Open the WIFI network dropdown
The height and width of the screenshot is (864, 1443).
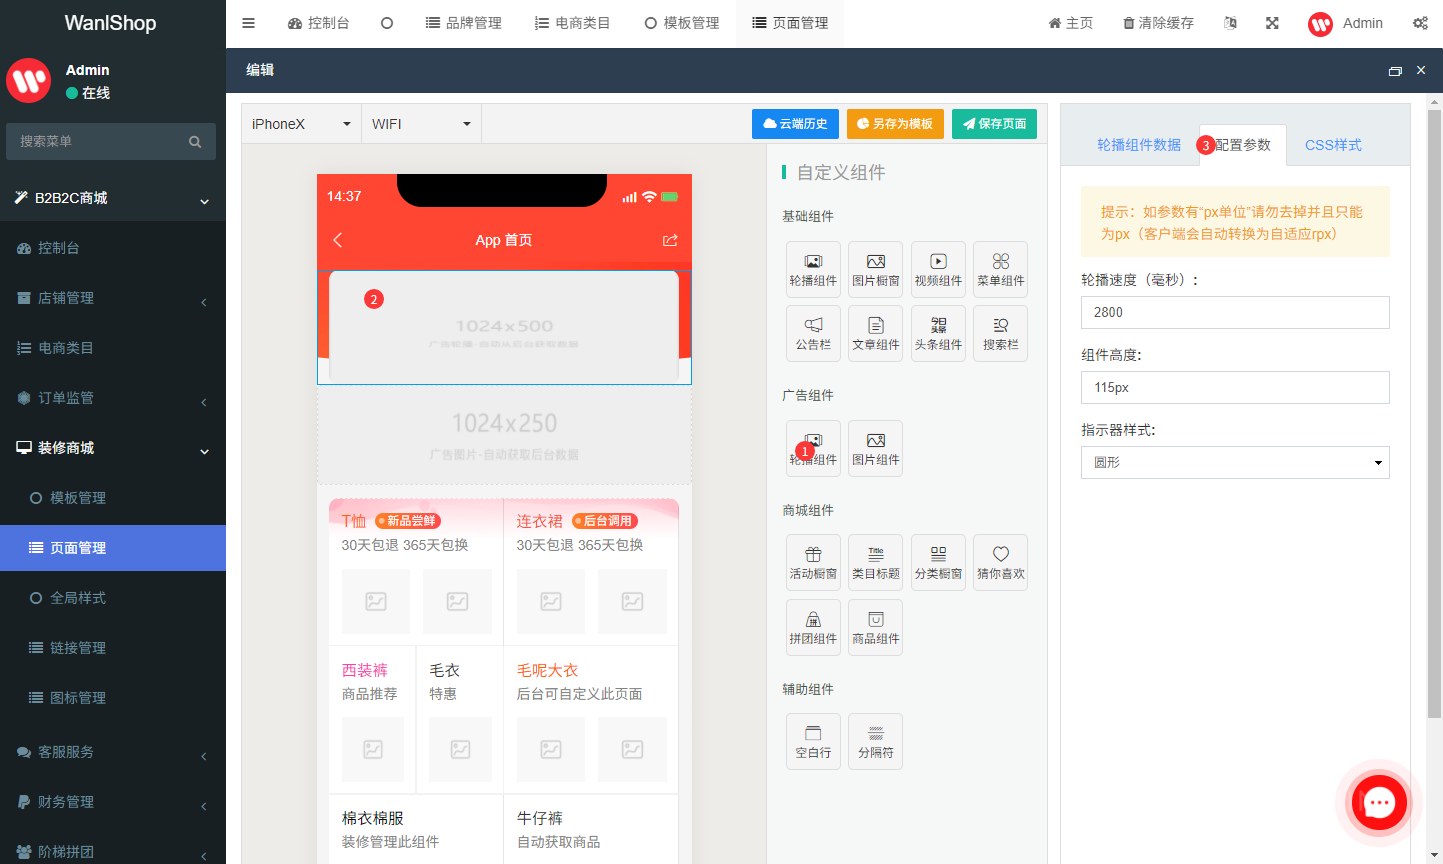[421, 124]
